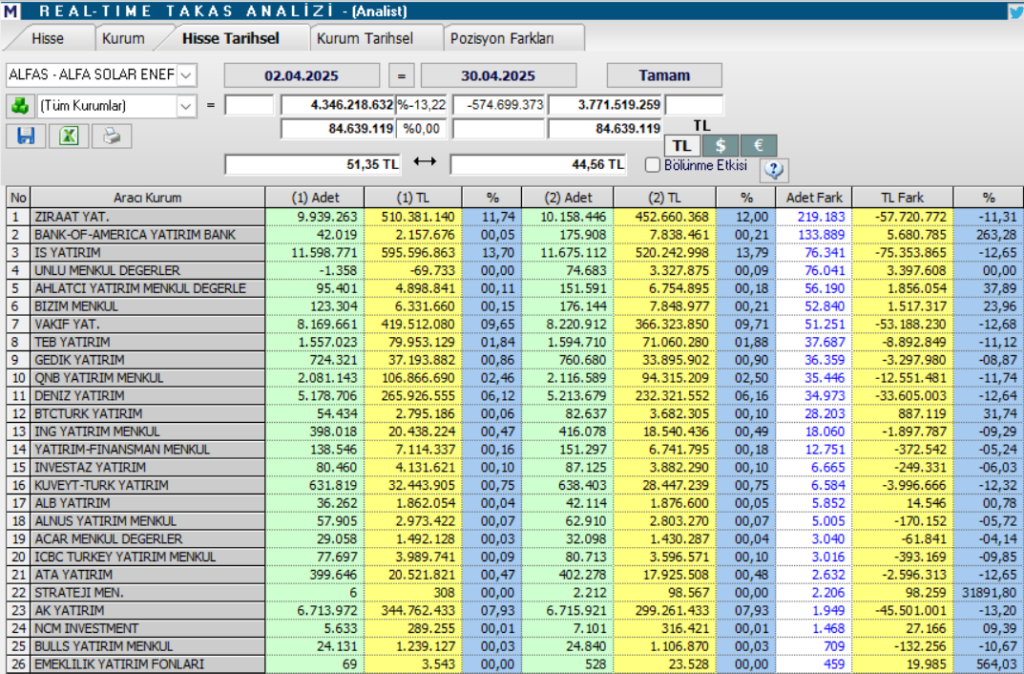Click the empty field left of 4.346.218.632

click(249, 104)
